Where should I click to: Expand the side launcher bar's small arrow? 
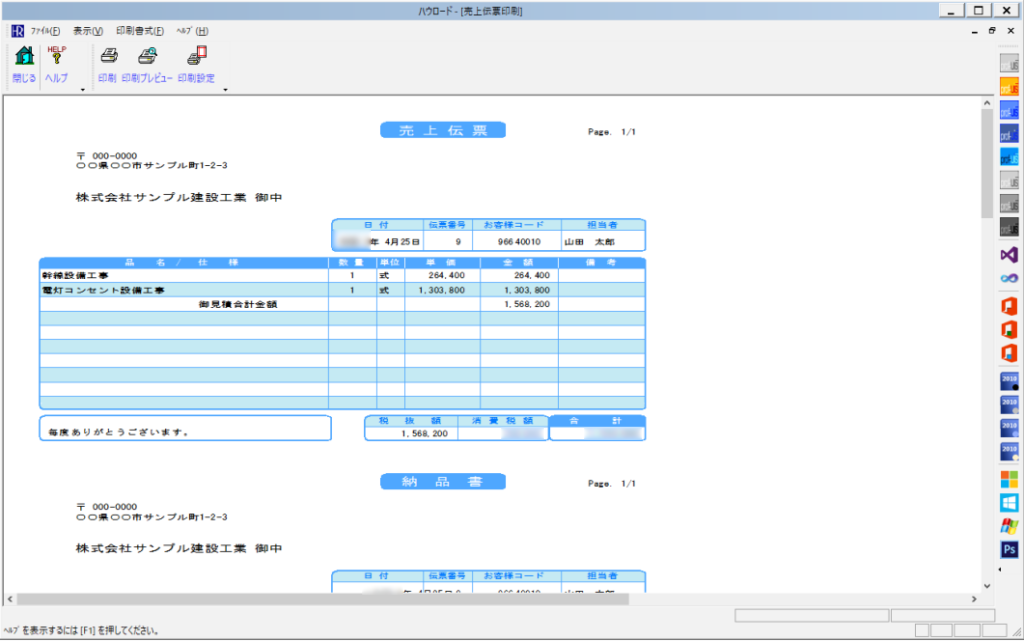tap(1002, 569)
